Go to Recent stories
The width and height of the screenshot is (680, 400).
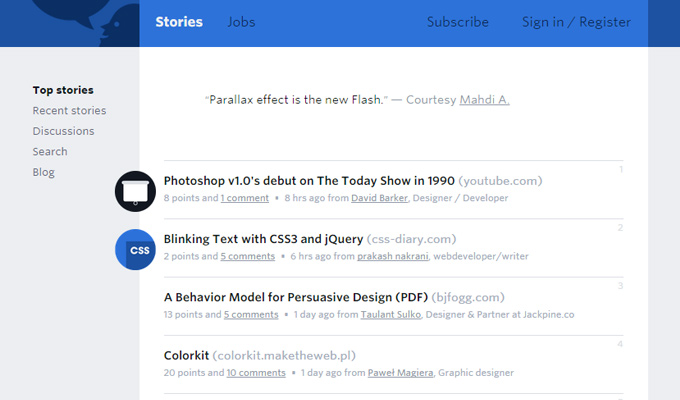[x=69, y=111]
